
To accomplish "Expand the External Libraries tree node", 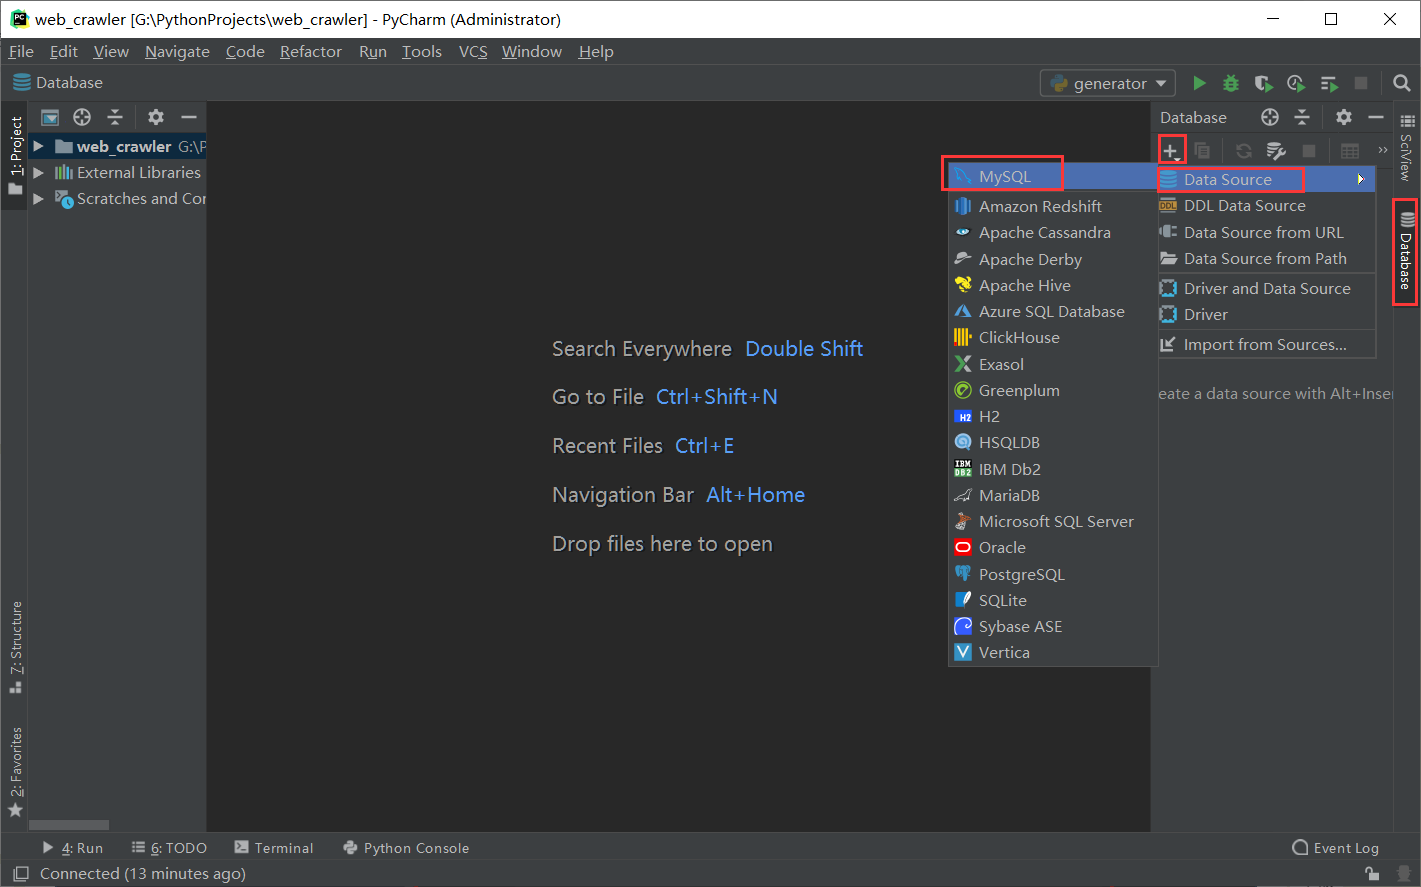I will pos(37,172).
